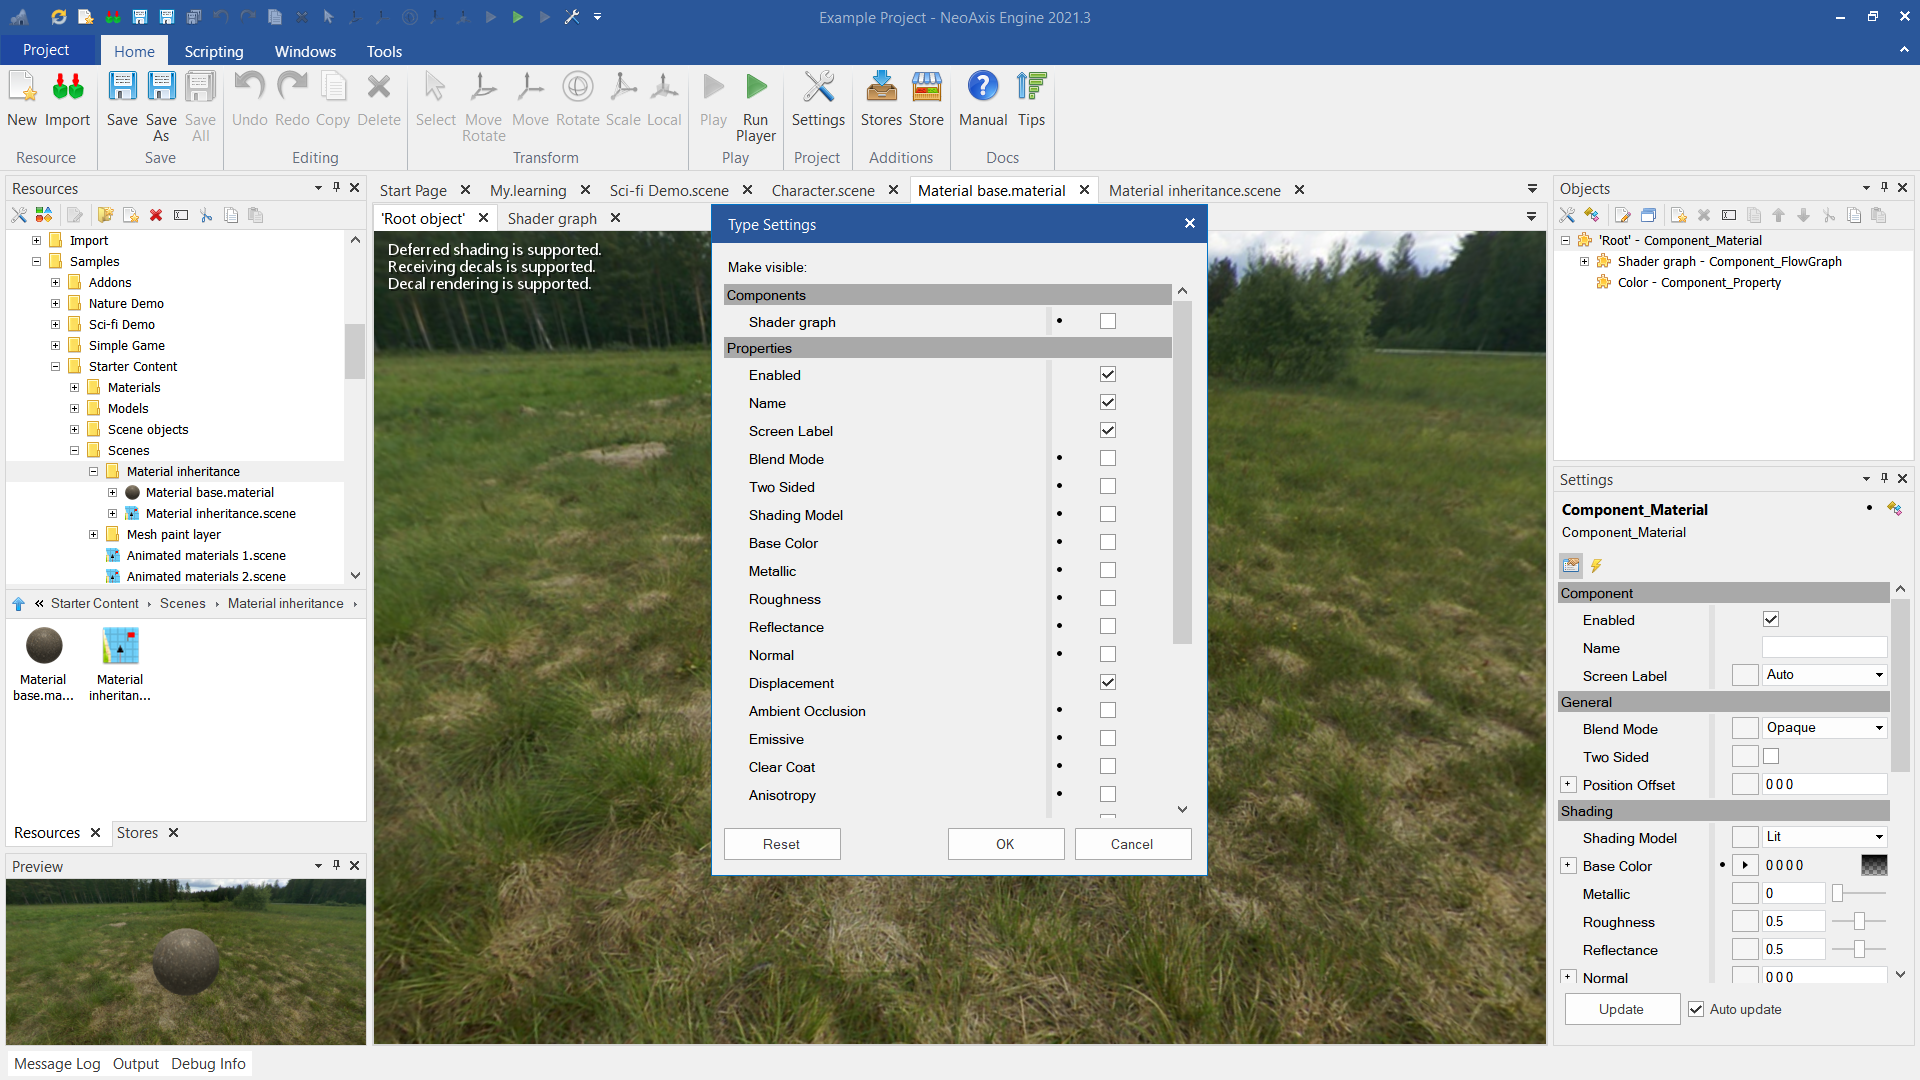The height and width of the screenshot is (1080, 1920).
Task: Enable the Blend Mode visibility checkbox
Action: 1107,459
